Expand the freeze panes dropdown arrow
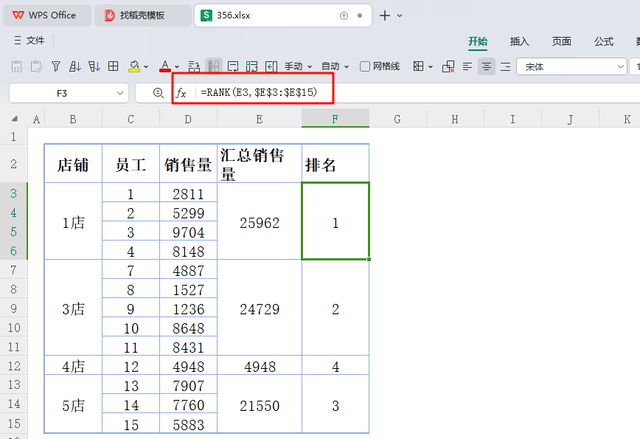The width and height of the screenshot is (640, 439). [x=430, y=67]
